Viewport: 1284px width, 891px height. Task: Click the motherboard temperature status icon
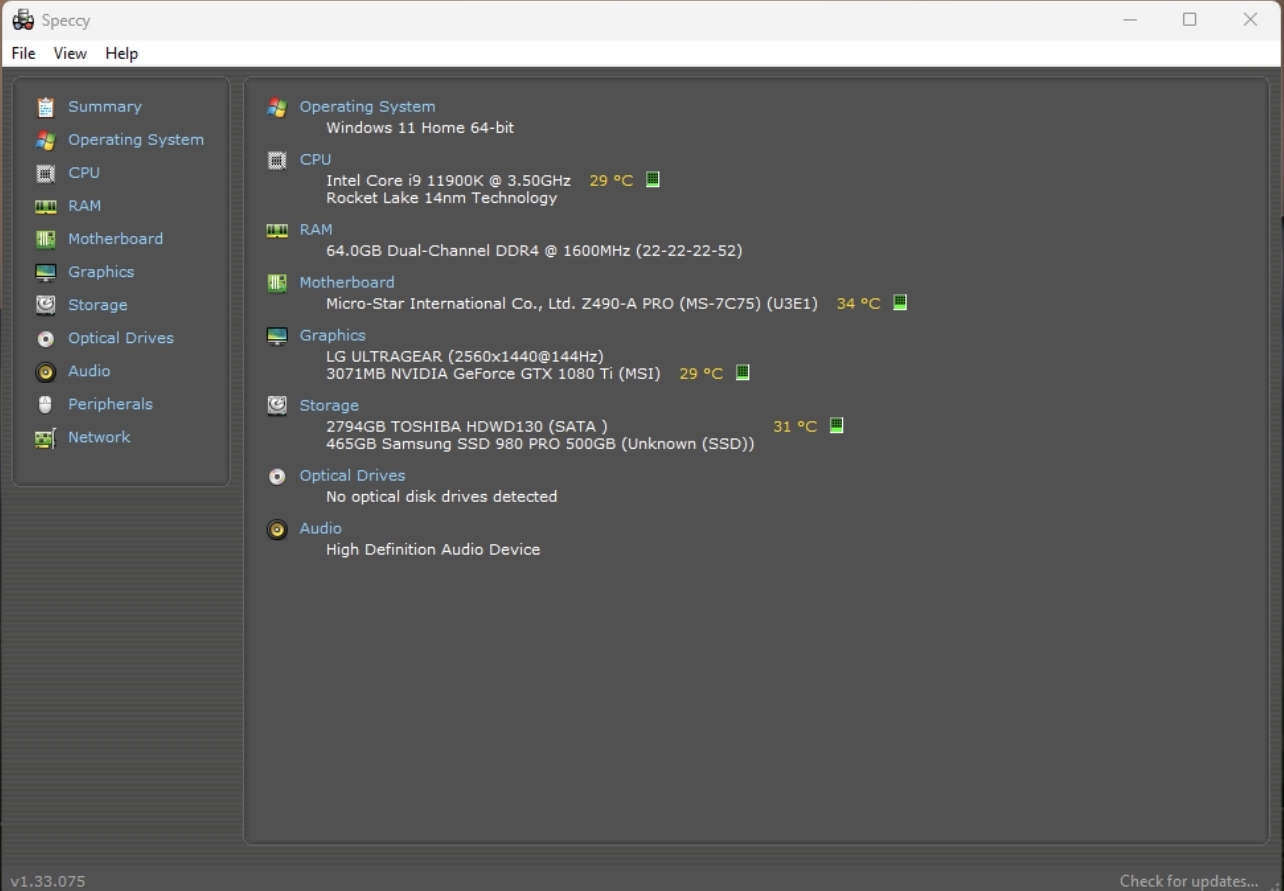pyautogui.click(x=900, y=303)
